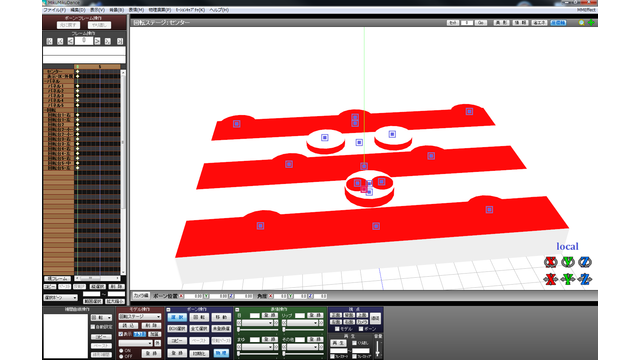Click the blue Z move axis icon
Image resolution: width=640 pixels, height=360 pixels.
point(585,279)
